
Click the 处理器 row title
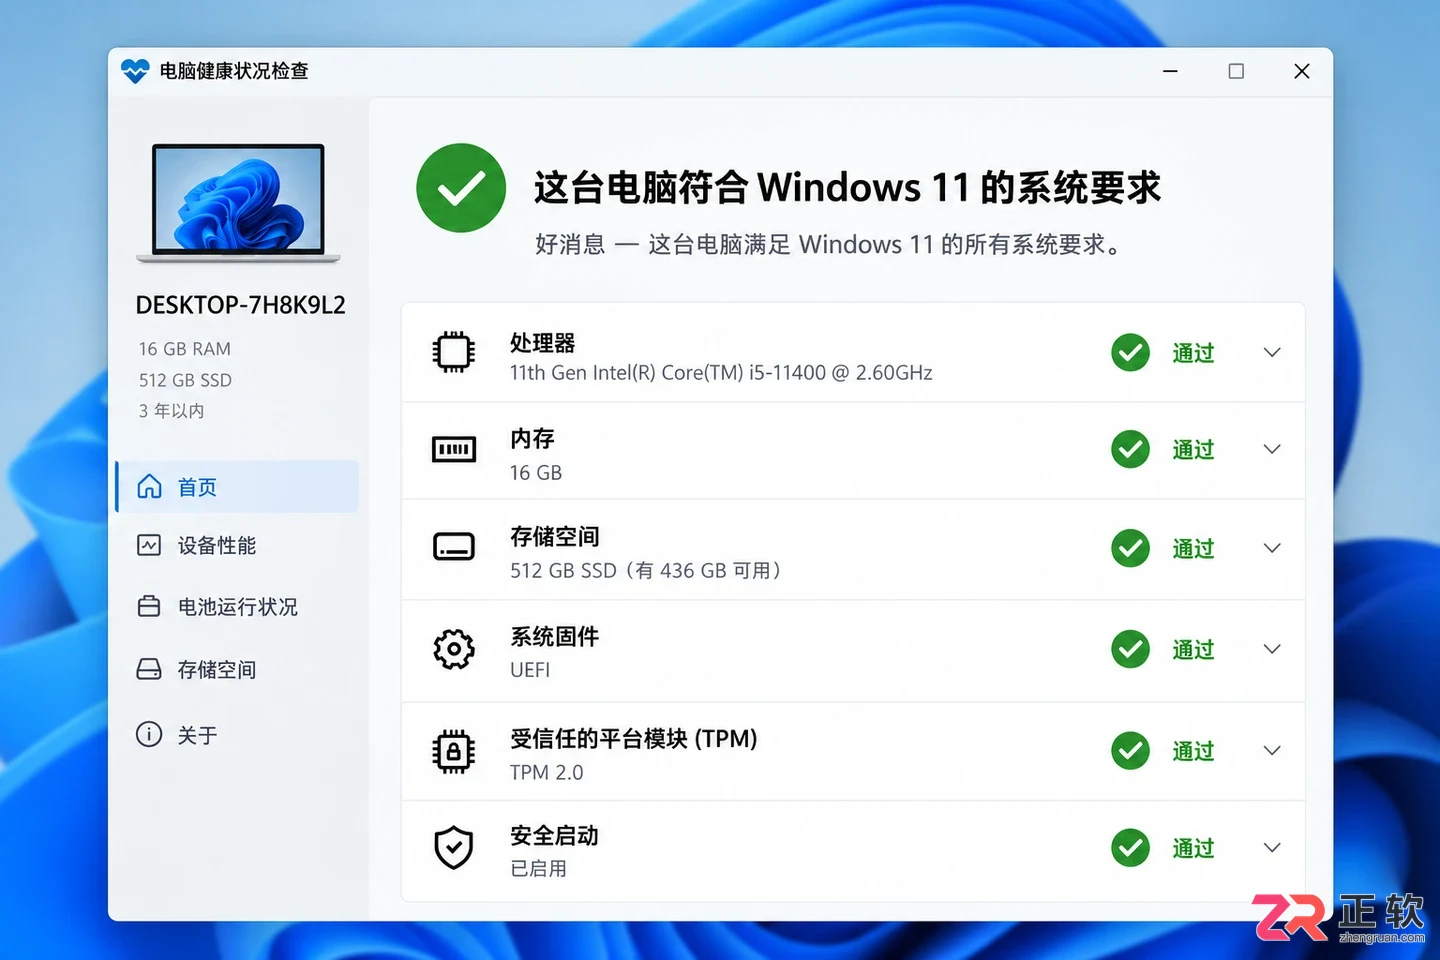(x=542, y=343)
